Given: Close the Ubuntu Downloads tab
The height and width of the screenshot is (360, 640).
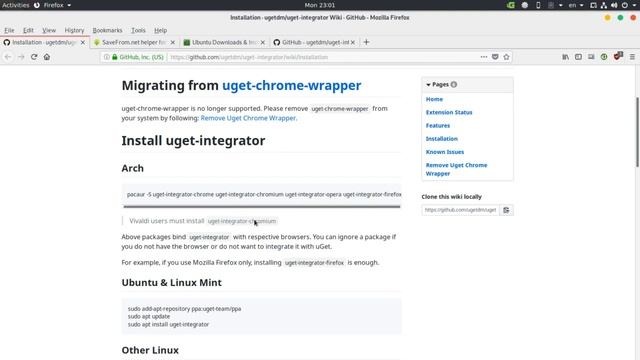Looking at the screenshot, I should point(262,42).
